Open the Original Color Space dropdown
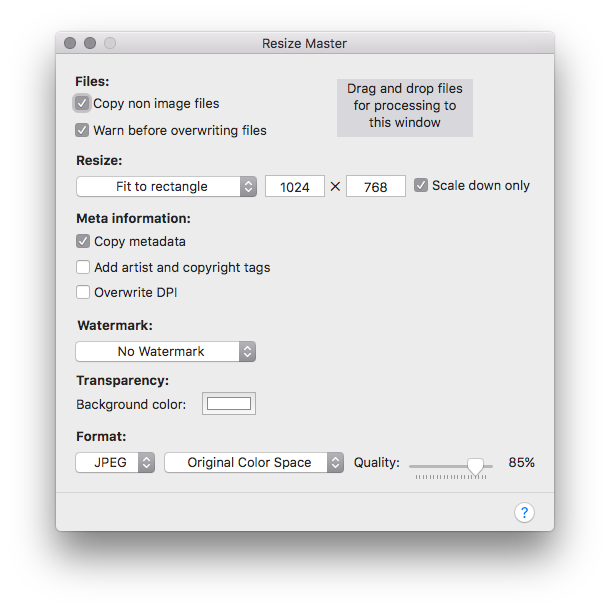 (254, 463)
